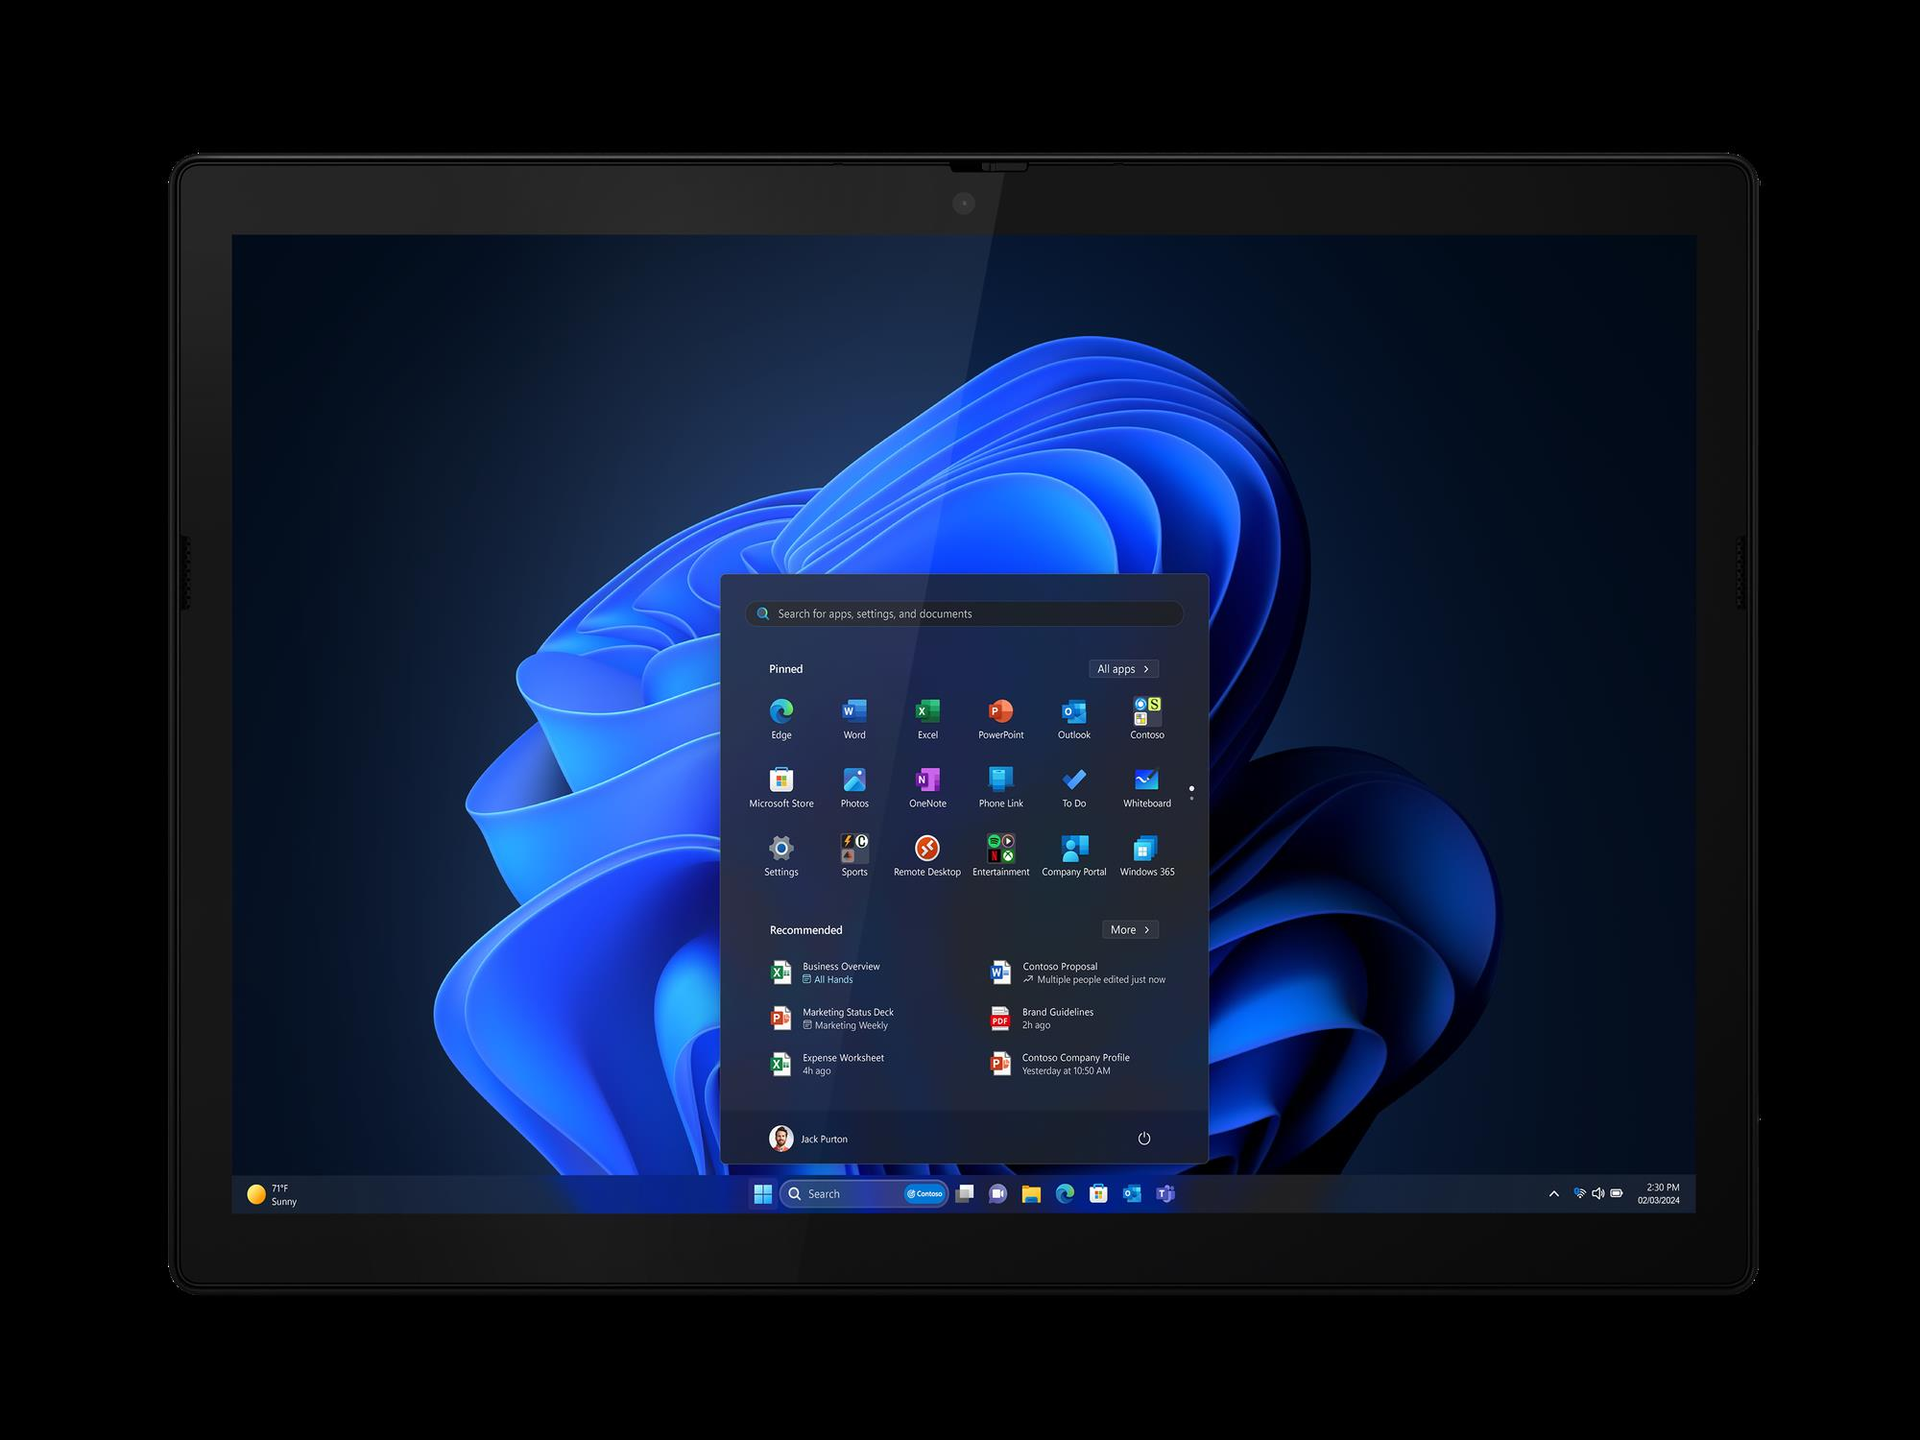The width and height of the screenshot is (1920, 1440).
Task: Open the weather widget on taskbar
Action: coord(272,1195)
